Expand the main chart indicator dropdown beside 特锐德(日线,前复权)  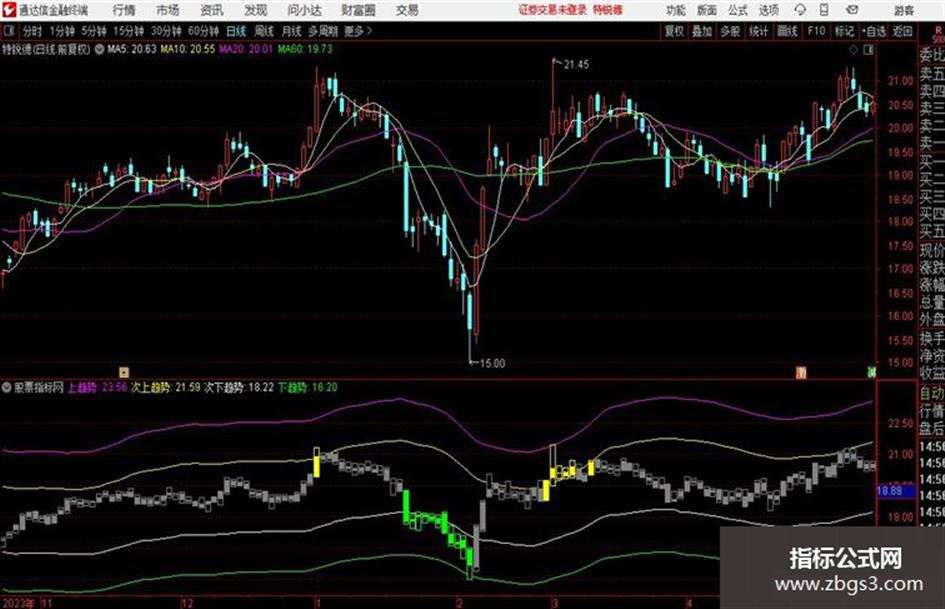99,49
